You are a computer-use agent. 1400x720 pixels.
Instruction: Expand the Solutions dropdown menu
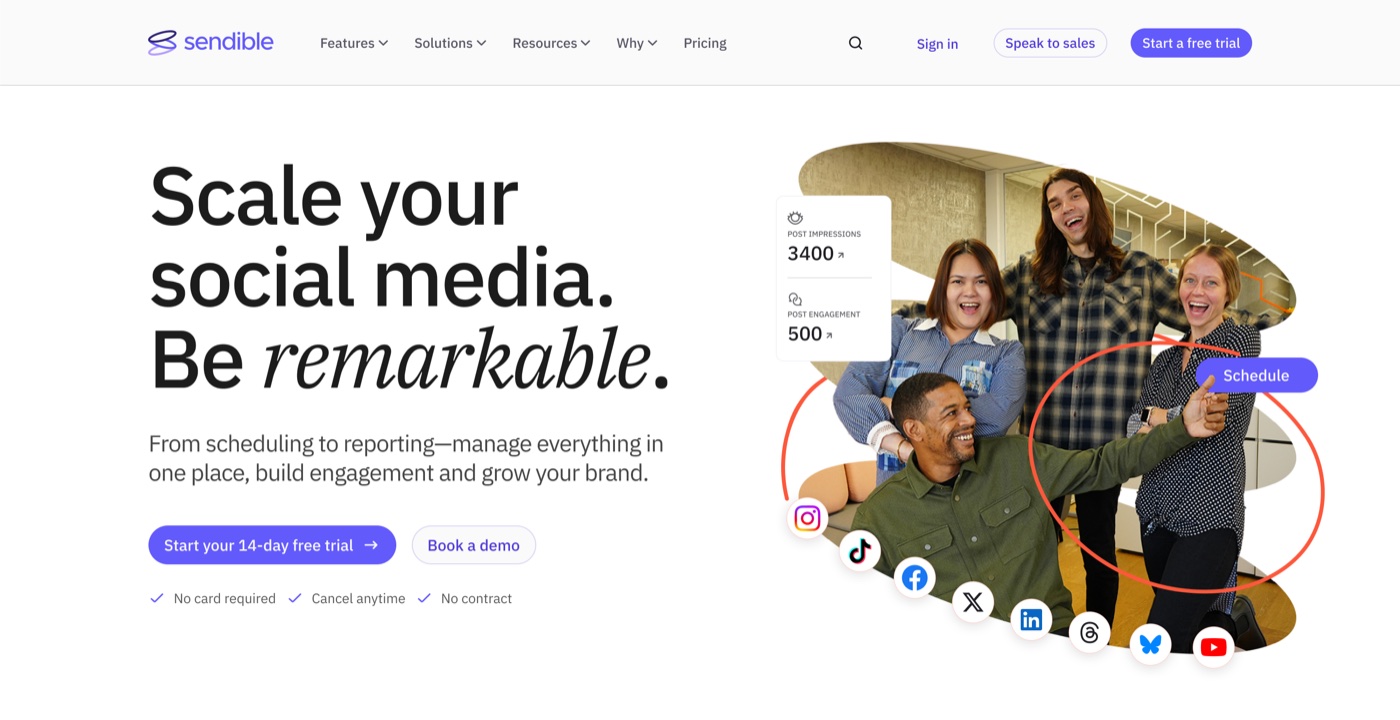450,43
